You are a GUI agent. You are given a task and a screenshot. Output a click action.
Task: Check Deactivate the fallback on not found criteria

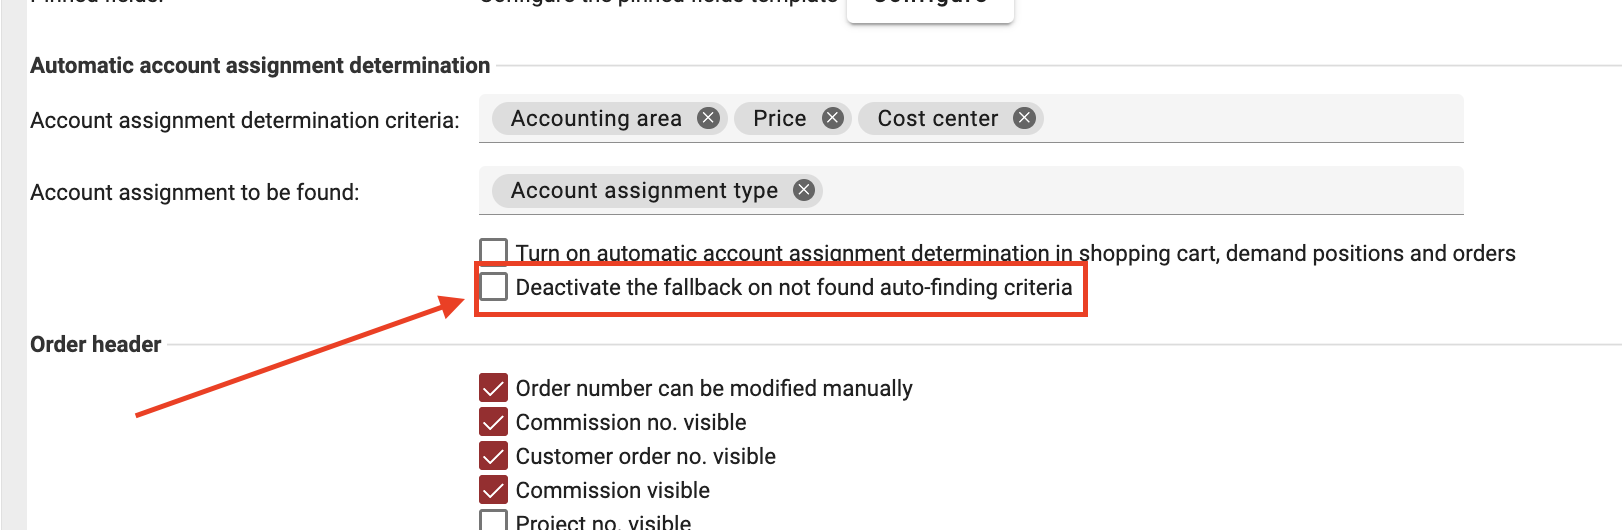click(x=494, y=287)
